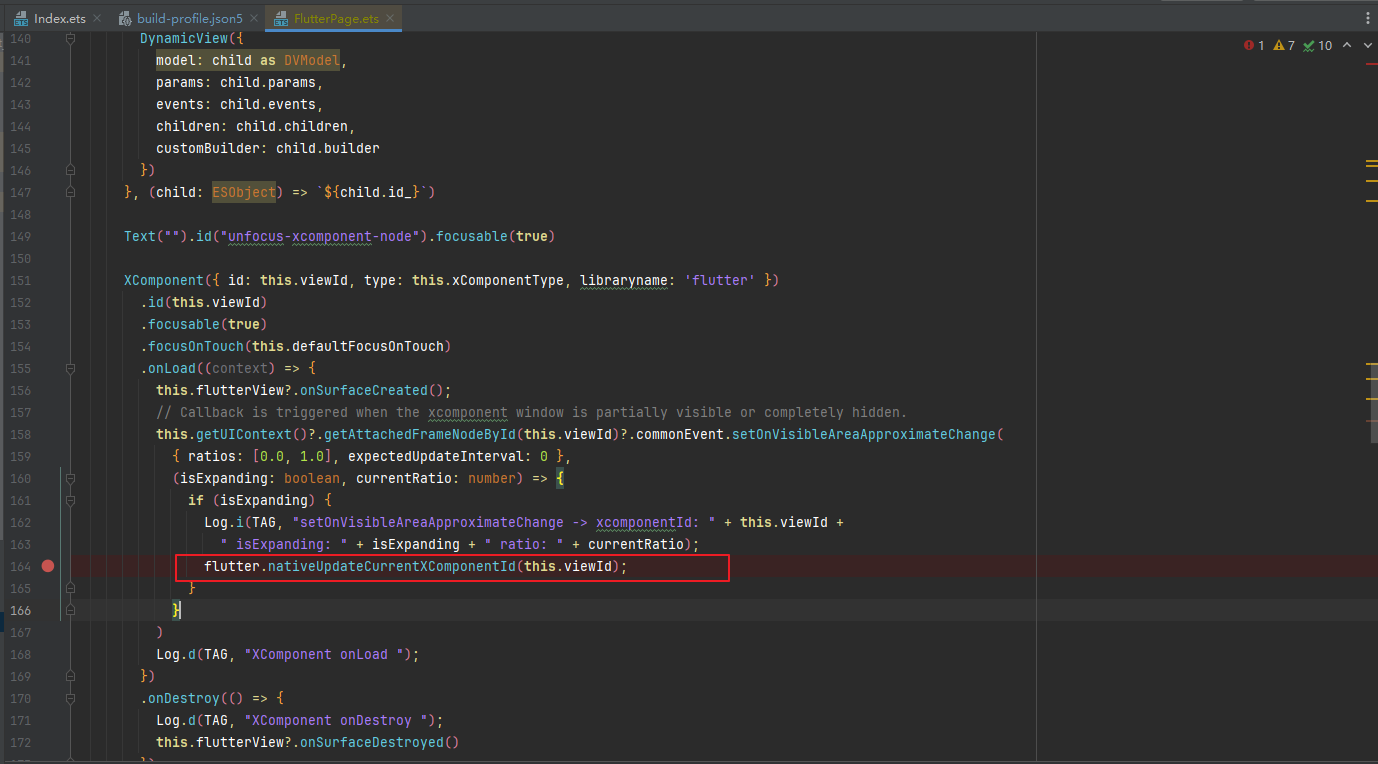Viewport: 1378px width, 764px height.
Task: Click the yellow warning count indicator
Action: coord(1284,45)
